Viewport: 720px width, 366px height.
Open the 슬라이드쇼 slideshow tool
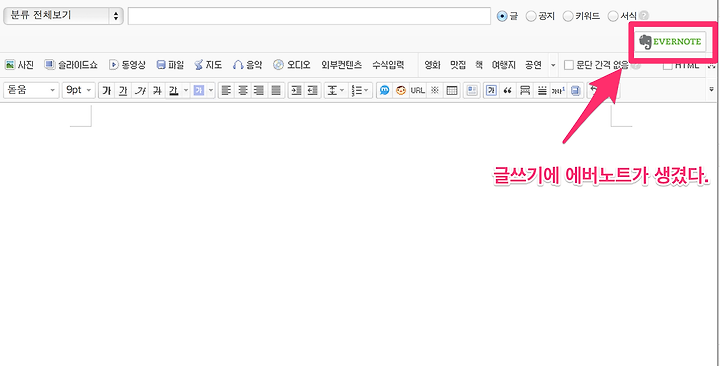coord(71,65)
